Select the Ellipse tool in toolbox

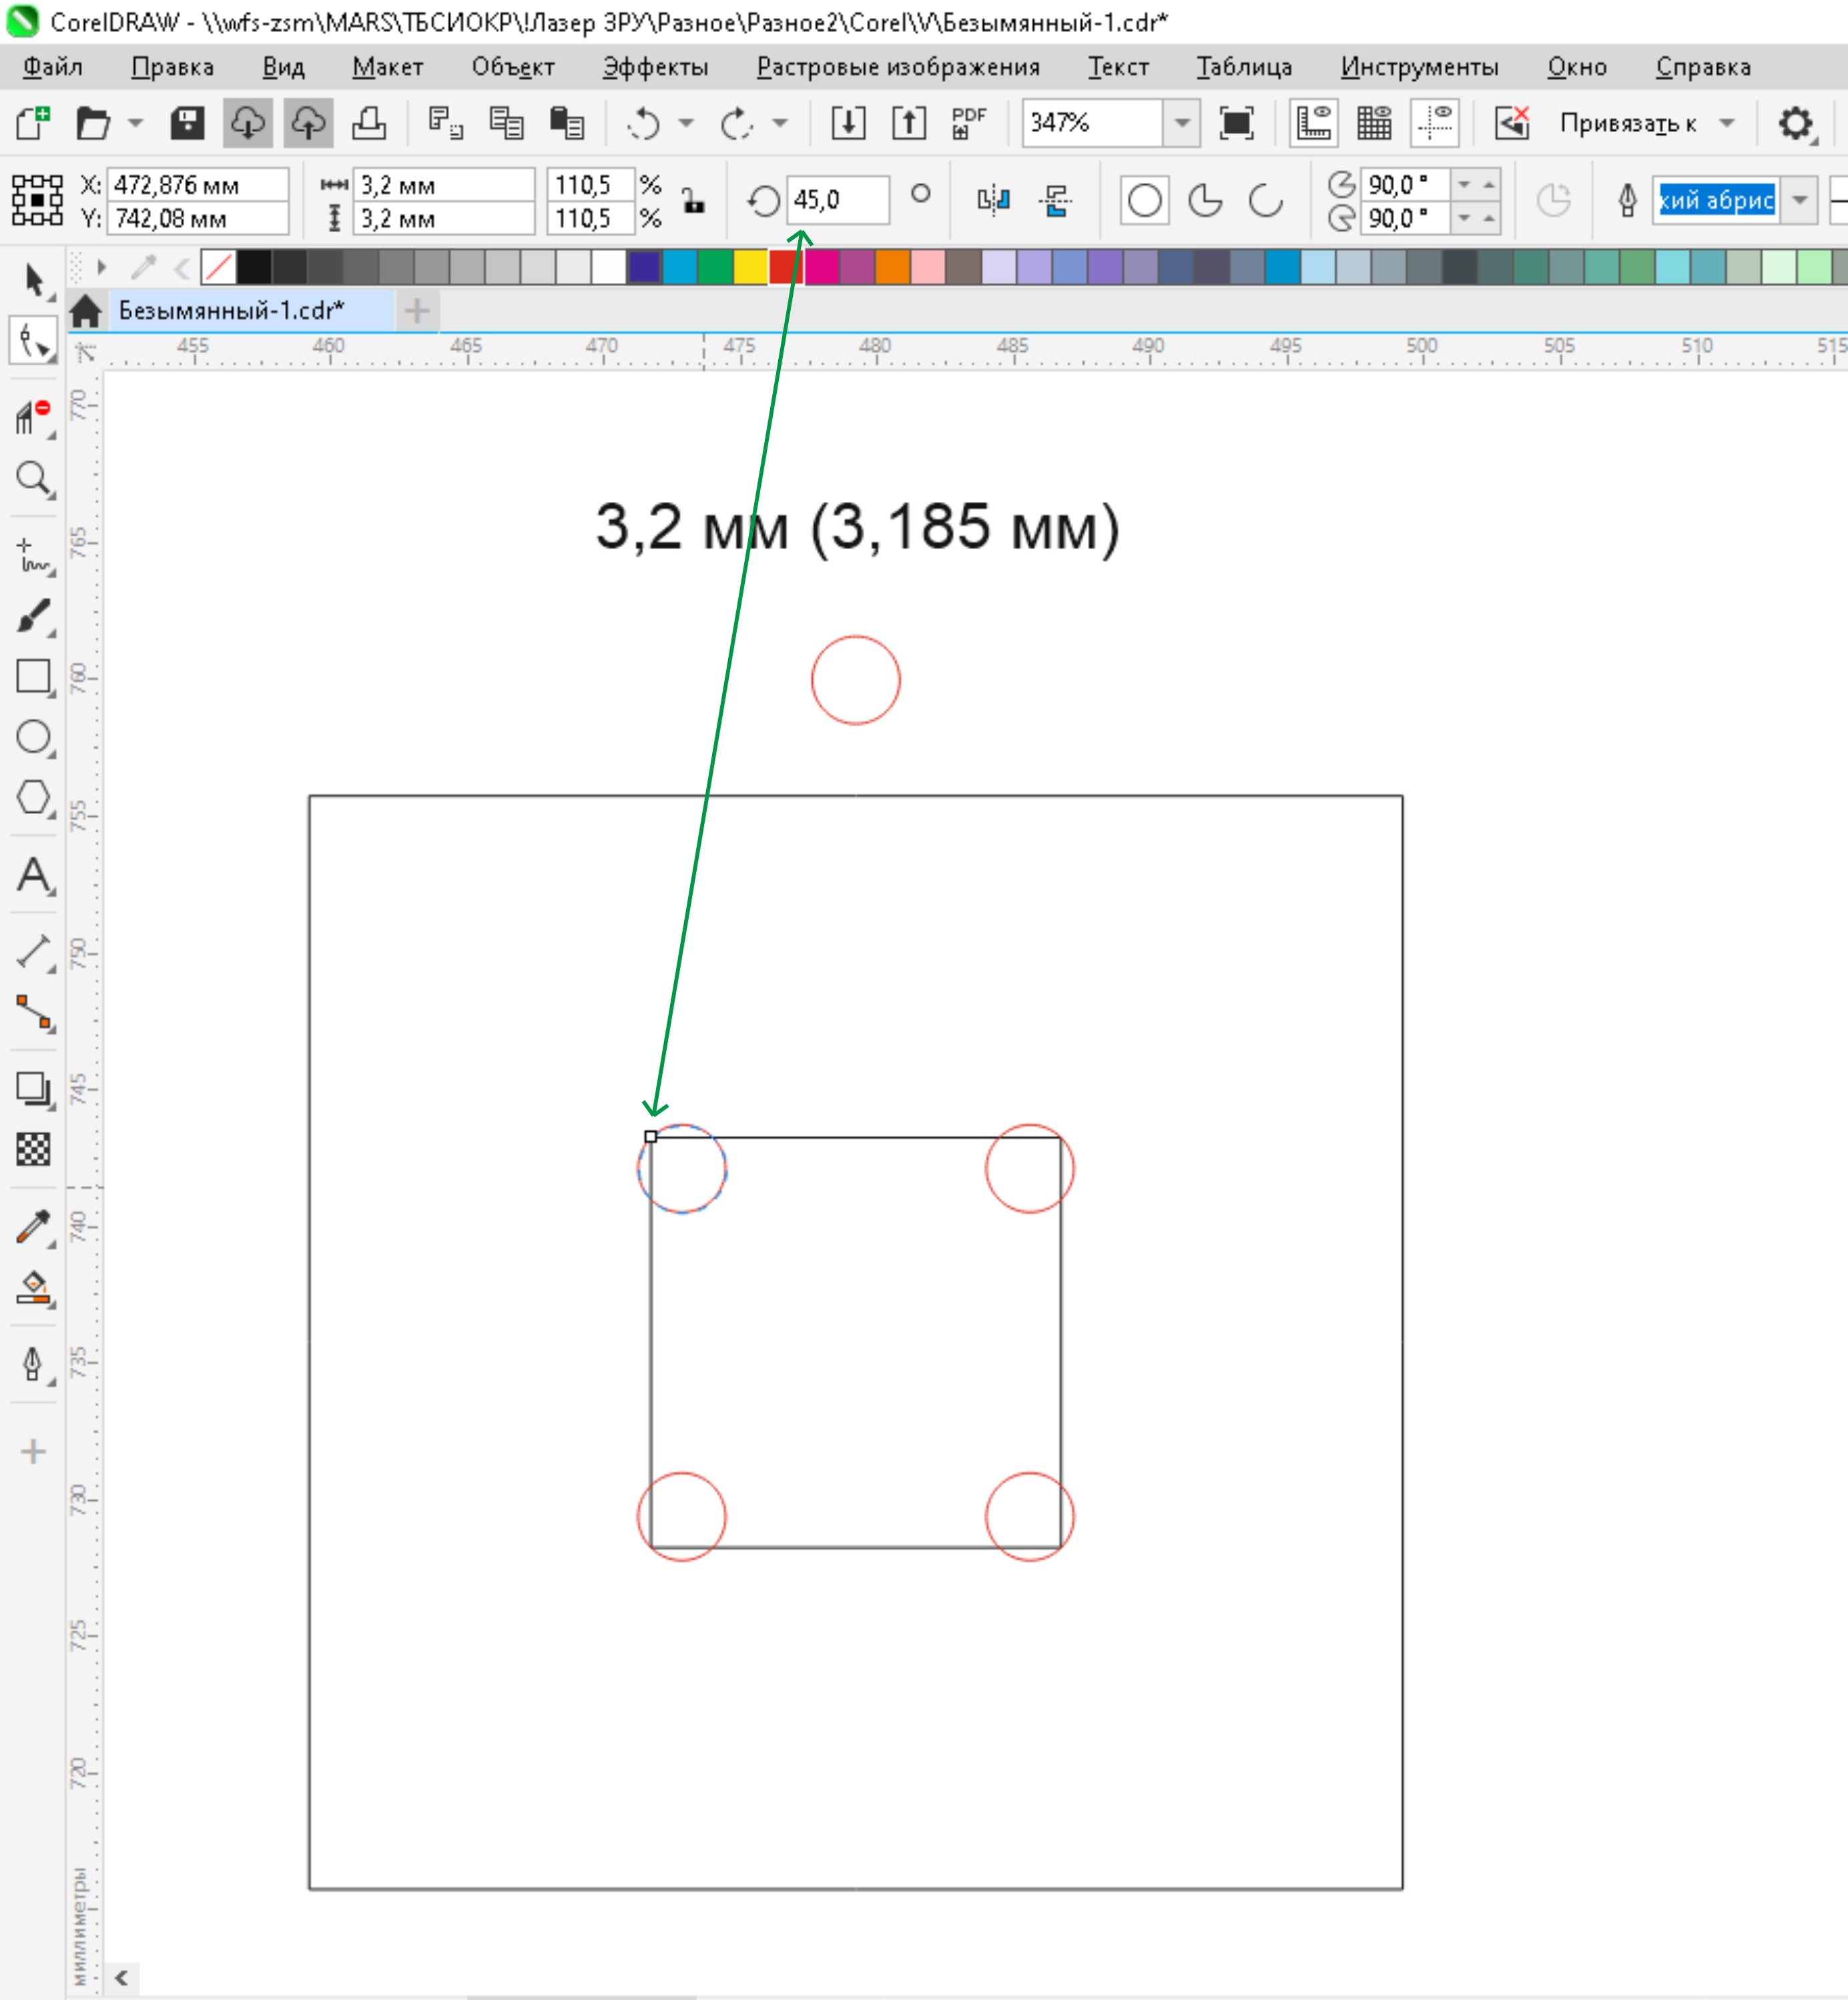point(33,737)
